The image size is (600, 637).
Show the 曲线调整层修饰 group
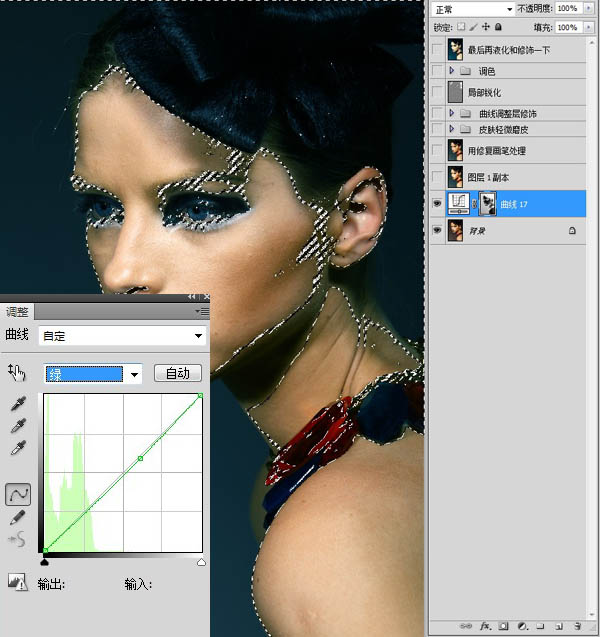(x=437, y=113)
